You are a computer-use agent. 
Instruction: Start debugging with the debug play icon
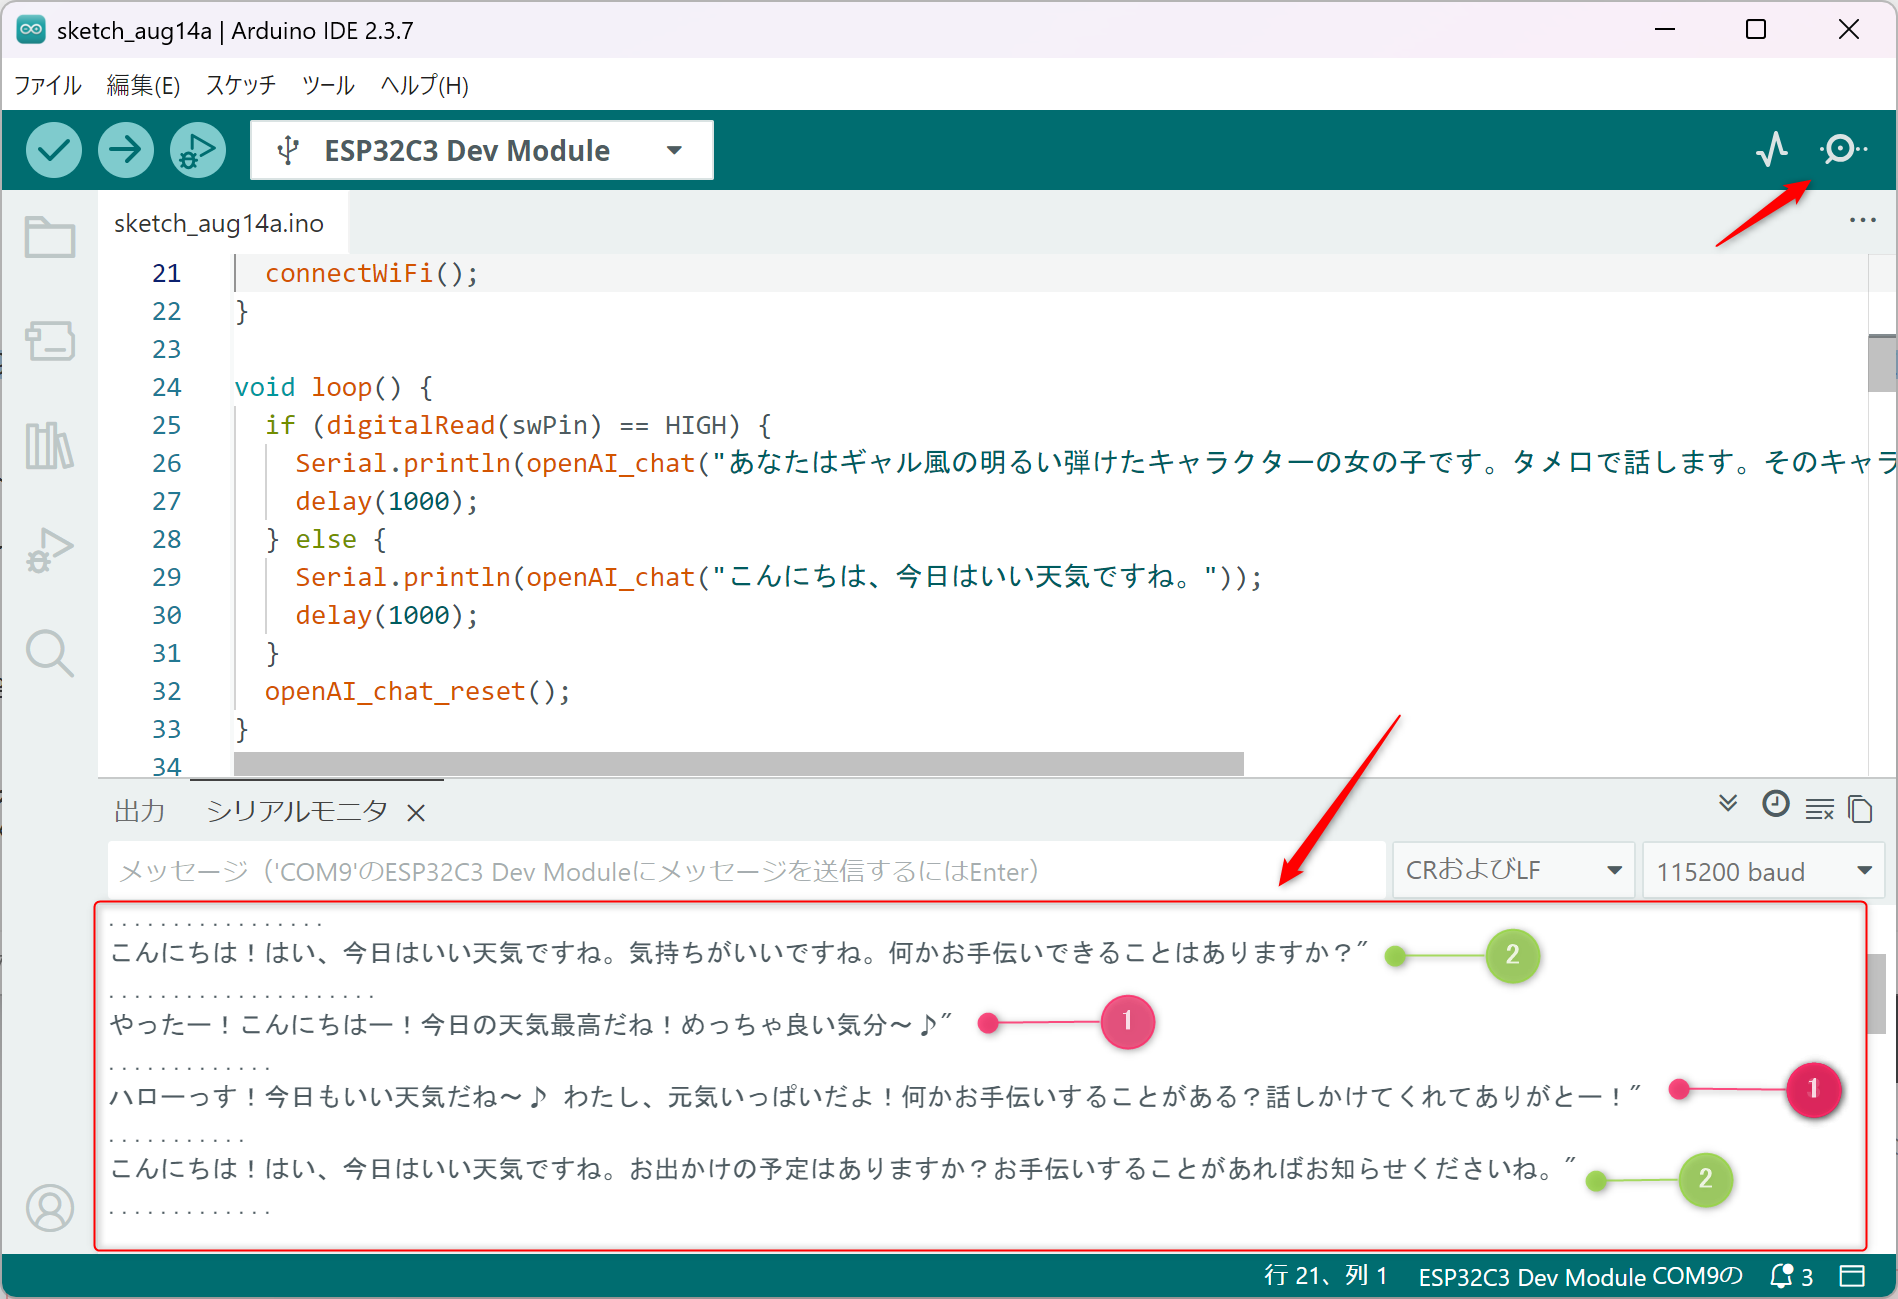pyautogui.click(x=197, y=151)
